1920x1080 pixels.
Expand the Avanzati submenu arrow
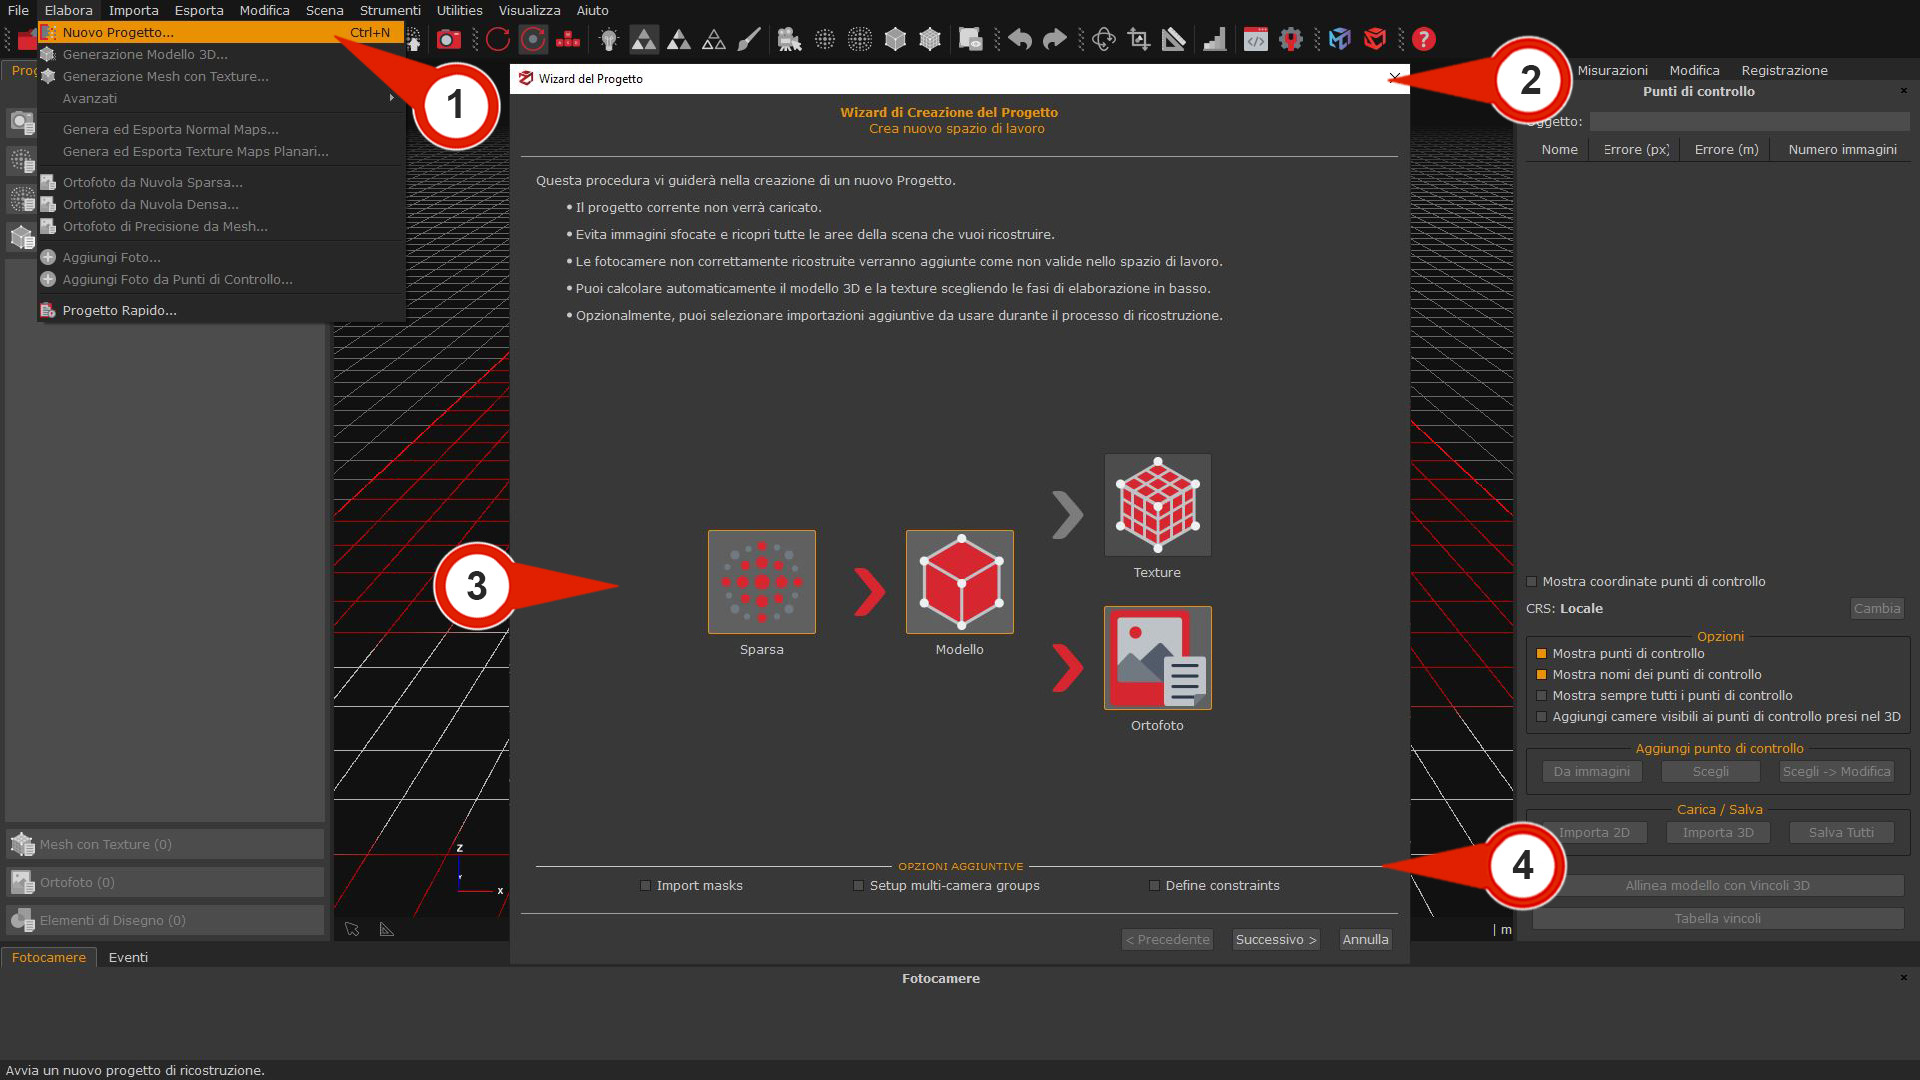391,98
